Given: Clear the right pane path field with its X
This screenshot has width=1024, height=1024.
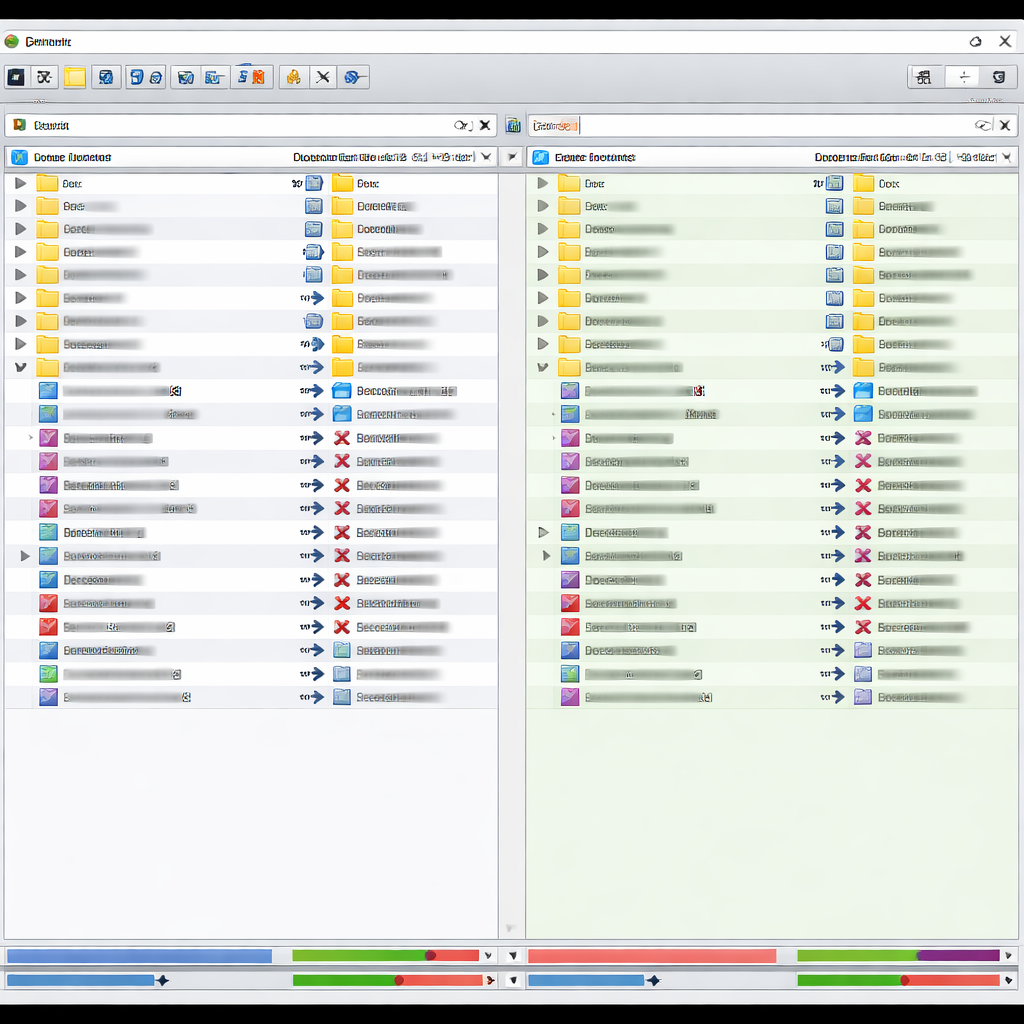Looking at the screenshot, I should point(1005,125).
